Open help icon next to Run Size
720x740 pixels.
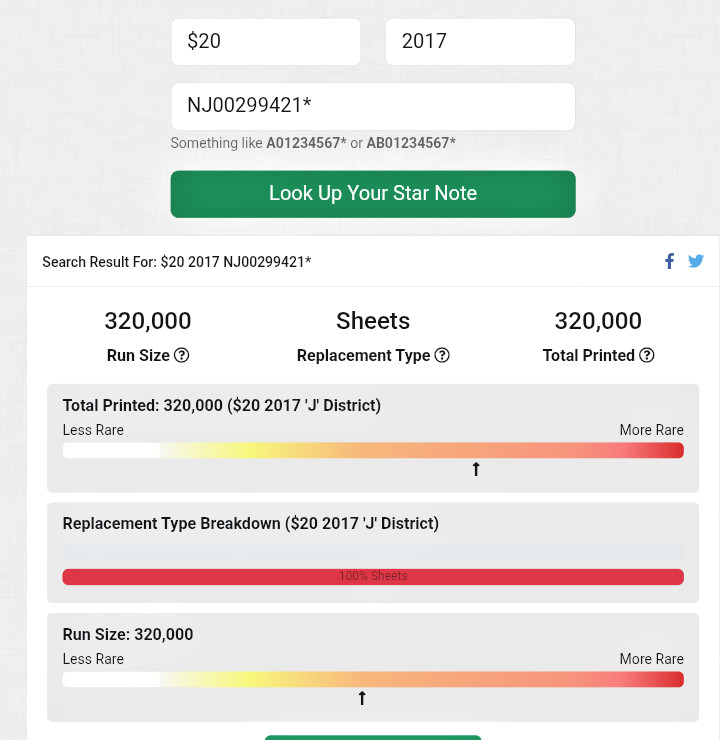[181, 355]
